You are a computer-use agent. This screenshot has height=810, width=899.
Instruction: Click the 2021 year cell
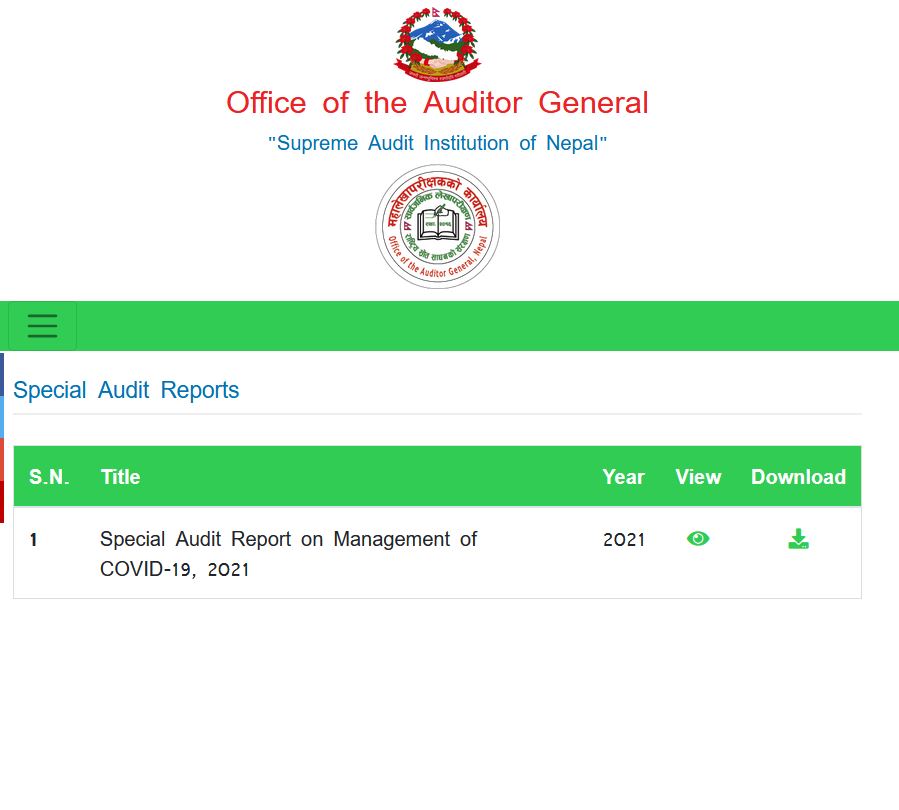coord(624,539)
